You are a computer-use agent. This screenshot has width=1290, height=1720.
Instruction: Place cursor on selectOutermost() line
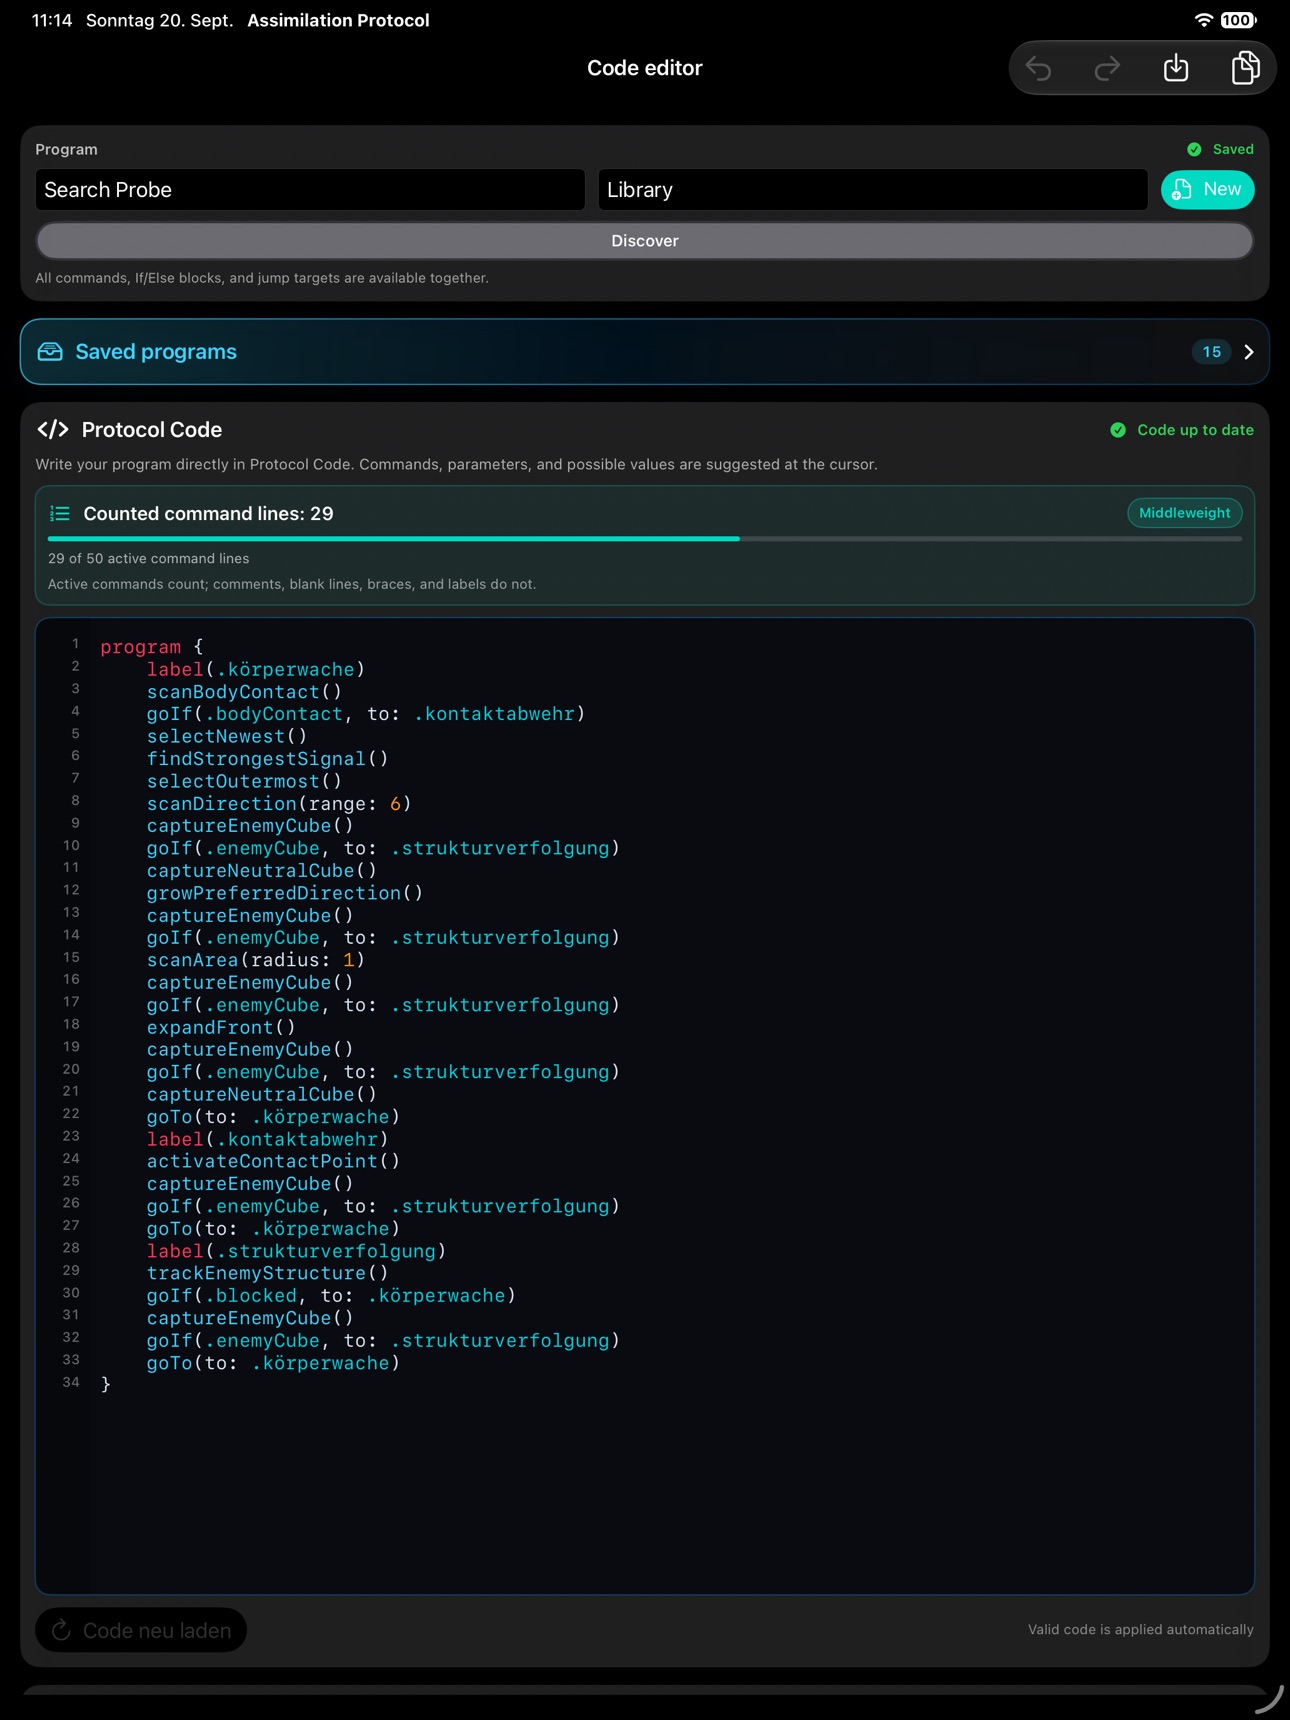coord(244,781)
